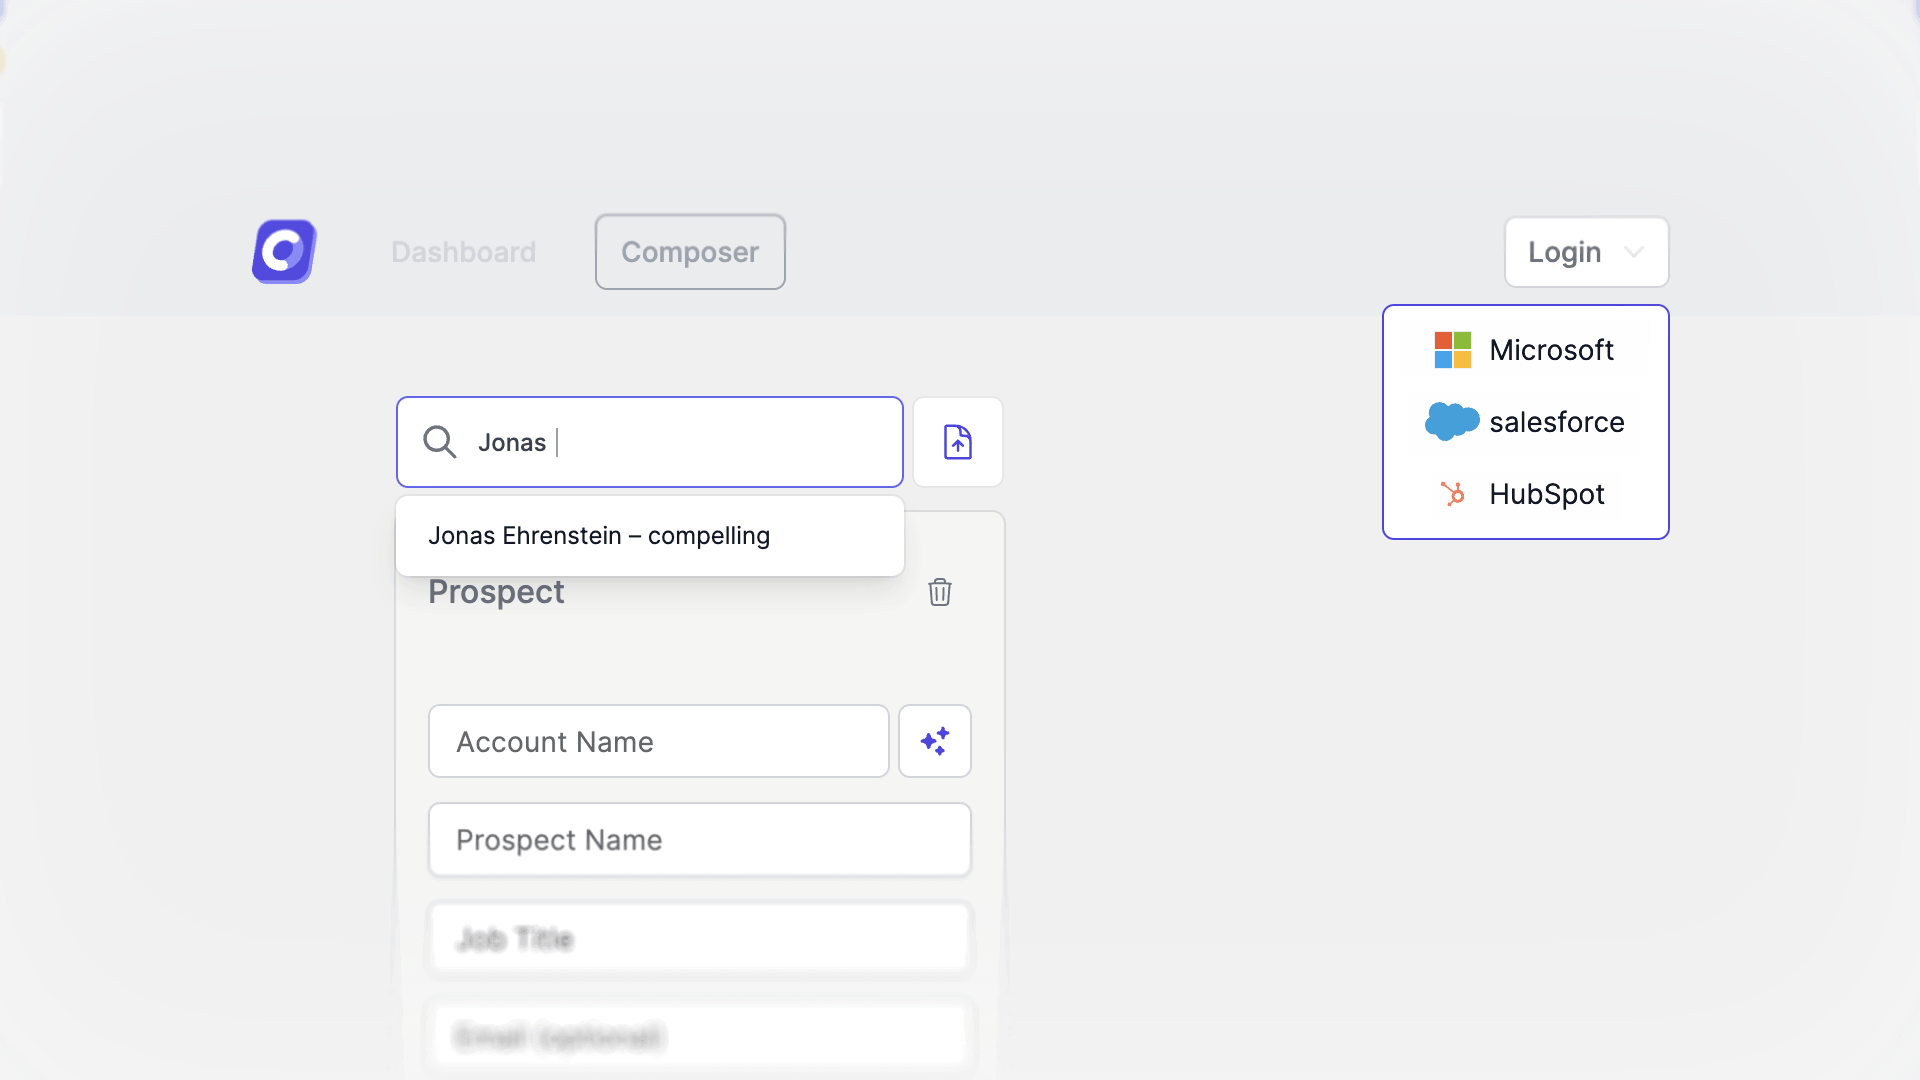Click the delete trash icon
The image size is (1920, 1080).
coord(940,592)
